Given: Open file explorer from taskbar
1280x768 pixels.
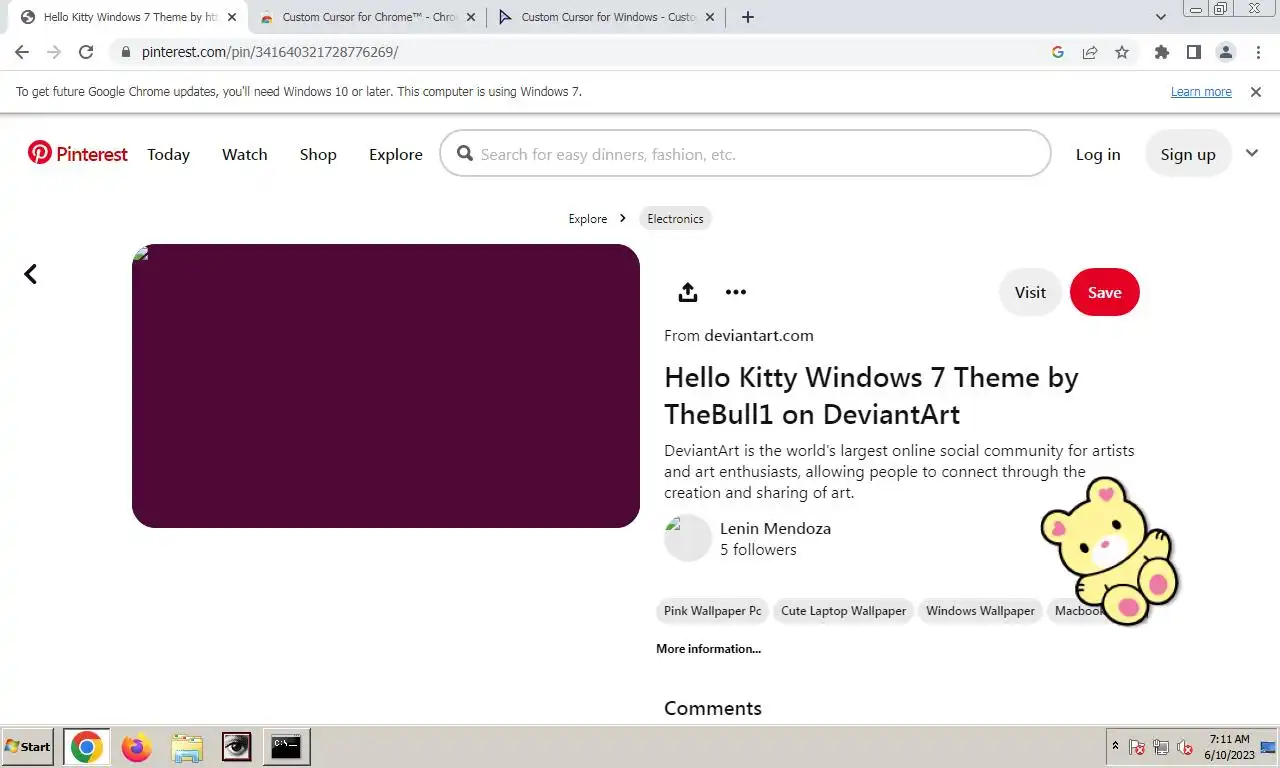Looking at the screenshot, I should (x=187, y=747).
